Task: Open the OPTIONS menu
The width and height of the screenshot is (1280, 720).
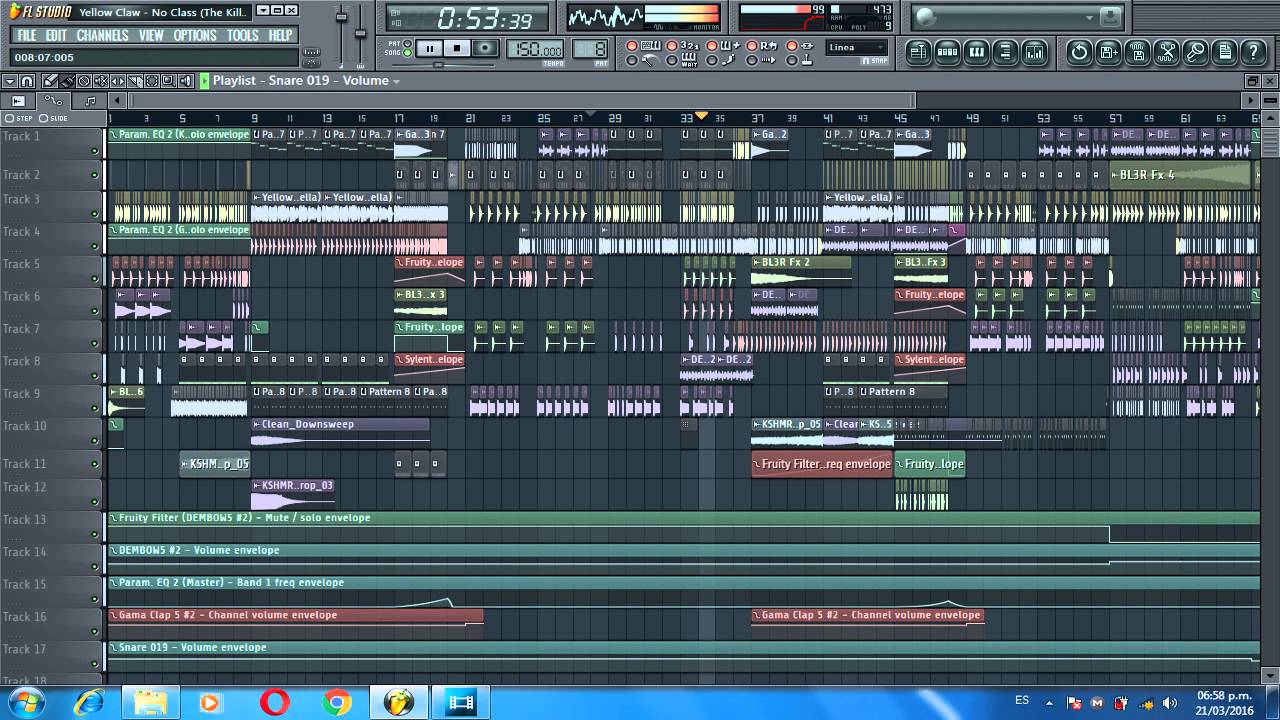Action: coord(195,35)
